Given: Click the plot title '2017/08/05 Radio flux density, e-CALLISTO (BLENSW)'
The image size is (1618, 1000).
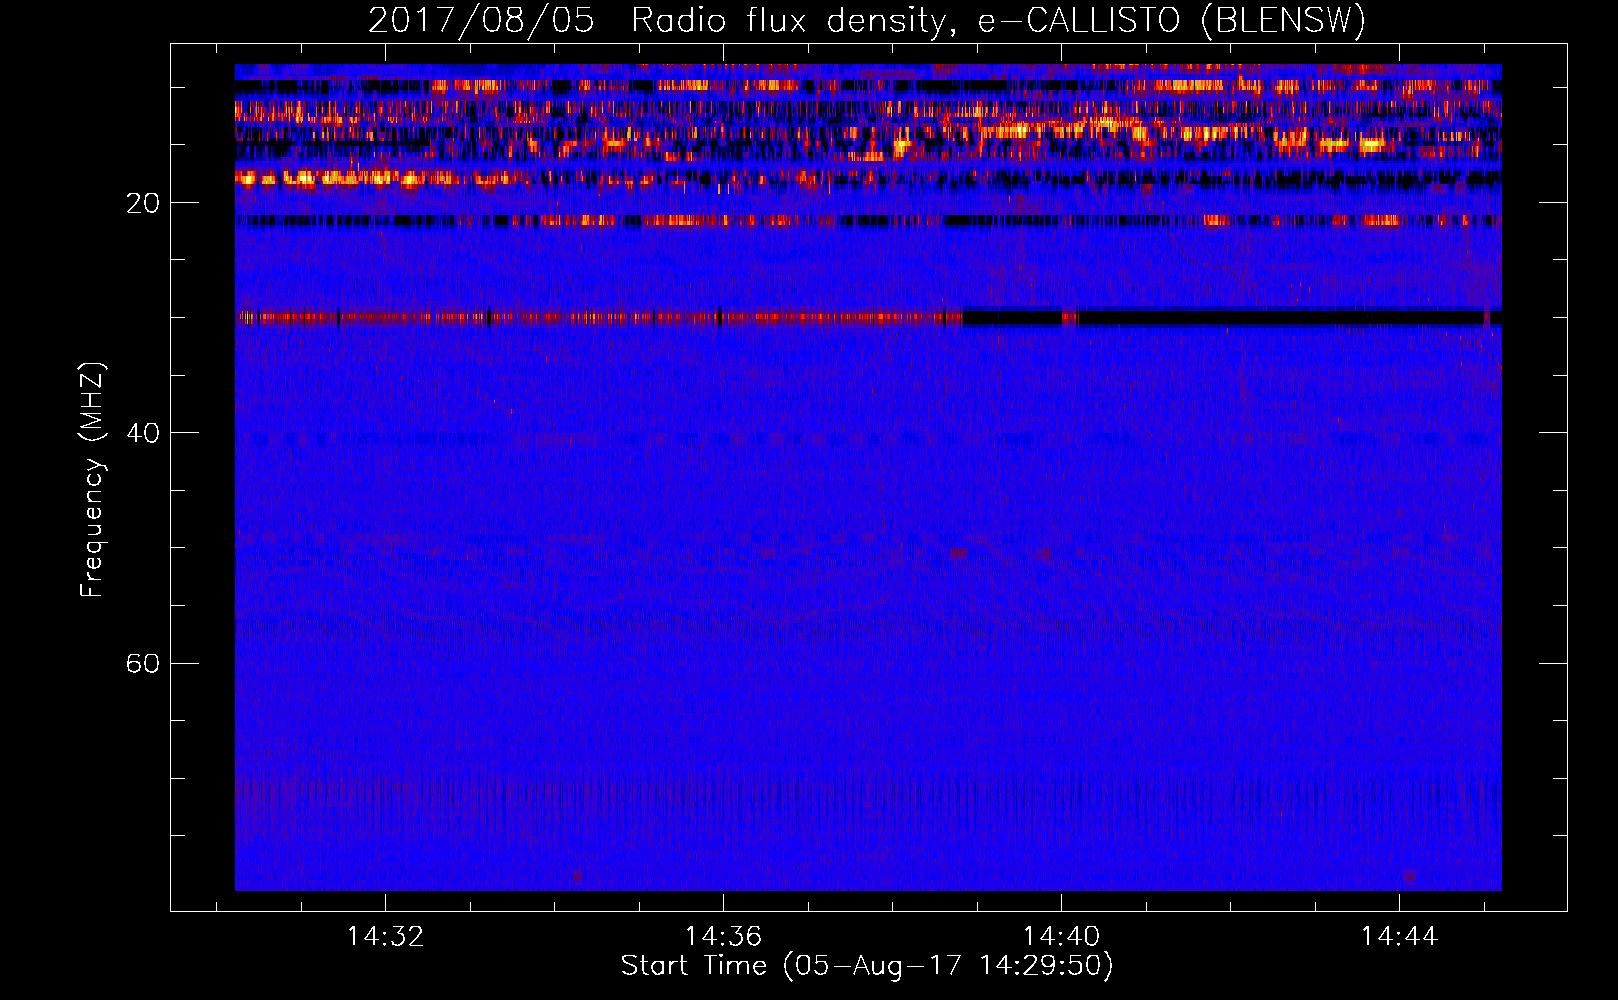Looking at the screenshot, I should 867,21.
